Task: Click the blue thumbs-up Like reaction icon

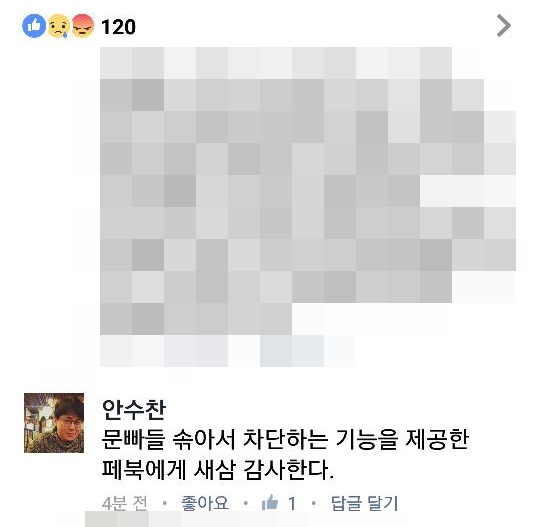Action: 34,25
